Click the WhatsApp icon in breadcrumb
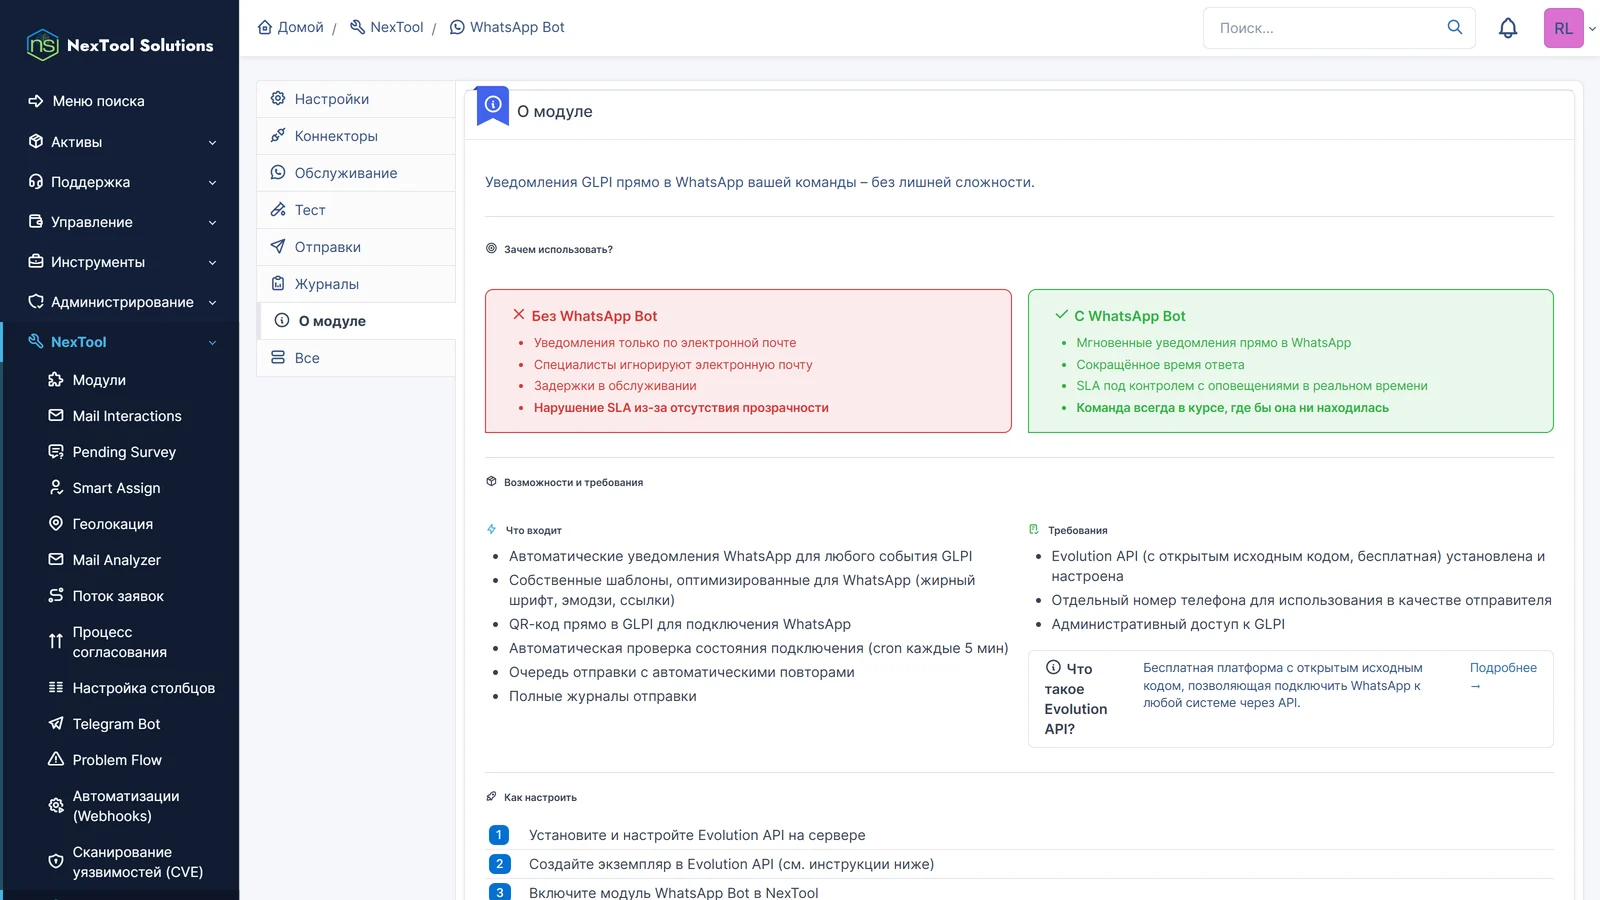Screen dimensions: 1600x900 (x=457, y=27)
